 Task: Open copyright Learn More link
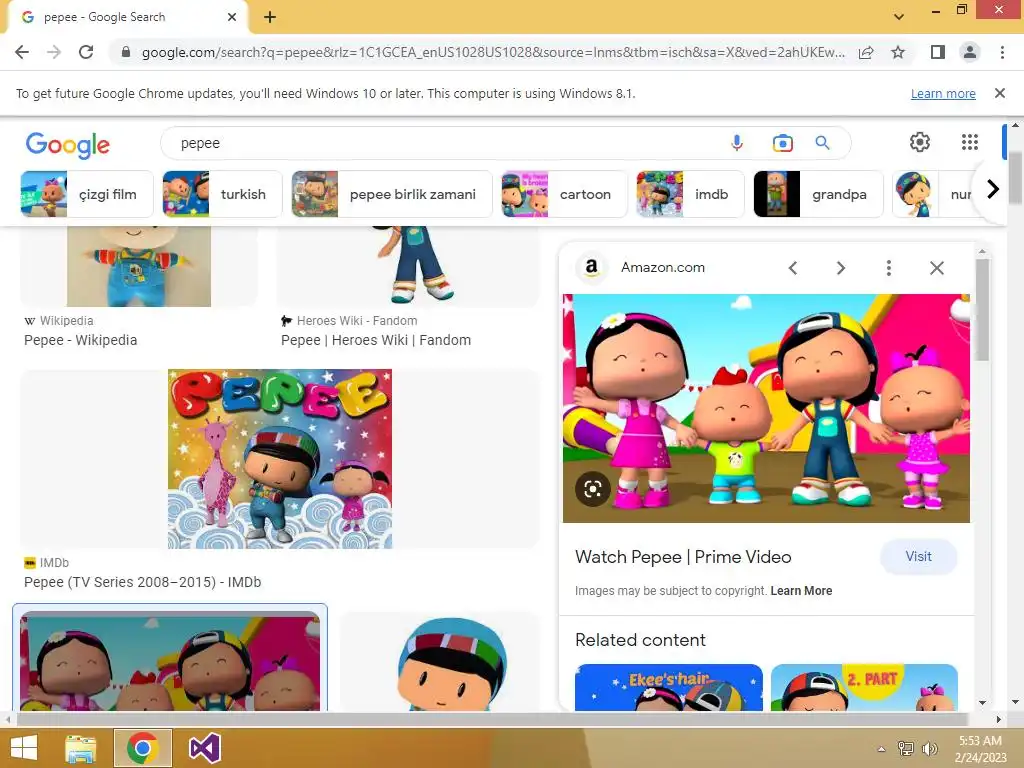click(801, 590)
